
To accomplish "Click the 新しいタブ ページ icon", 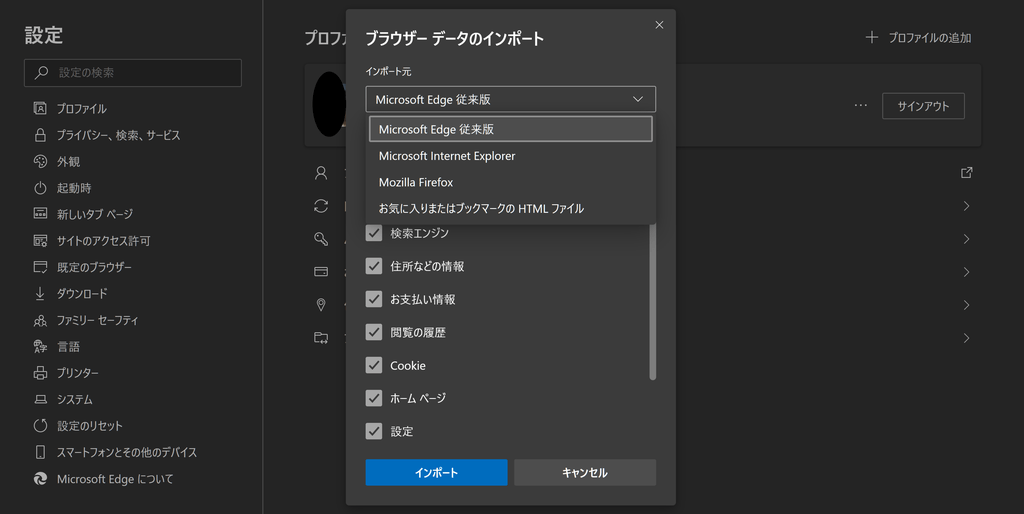I will [40, 214].
